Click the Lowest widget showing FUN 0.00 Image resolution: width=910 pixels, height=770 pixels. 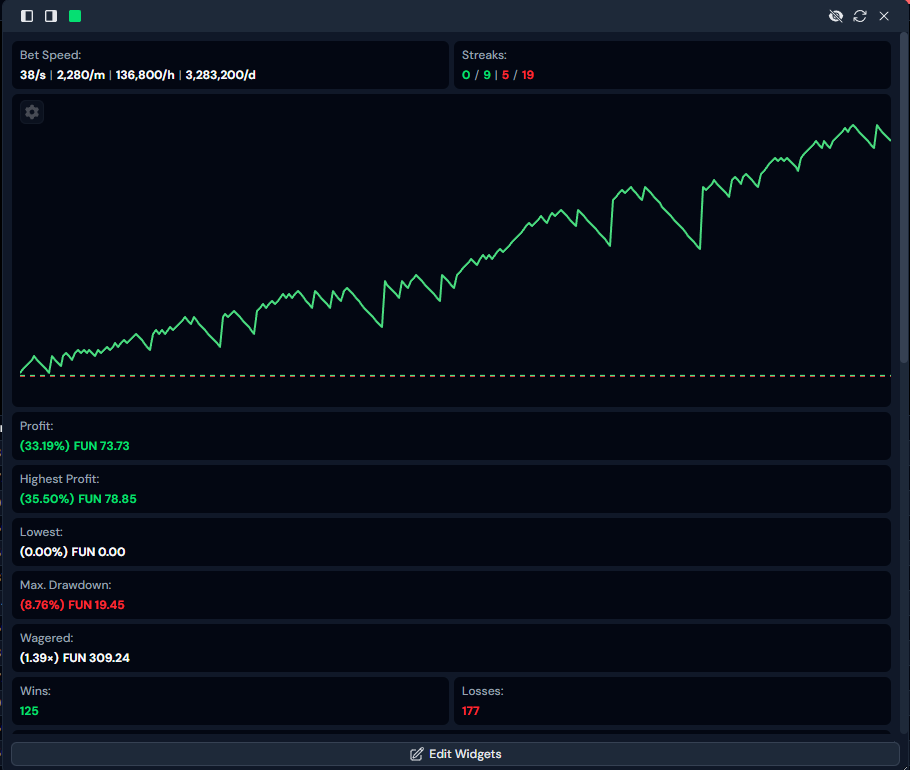[450, 542]
